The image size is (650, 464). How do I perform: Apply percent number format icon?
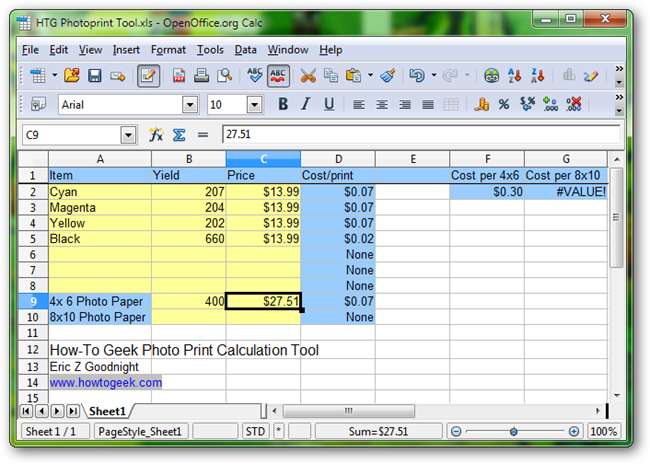click(504, 104)
